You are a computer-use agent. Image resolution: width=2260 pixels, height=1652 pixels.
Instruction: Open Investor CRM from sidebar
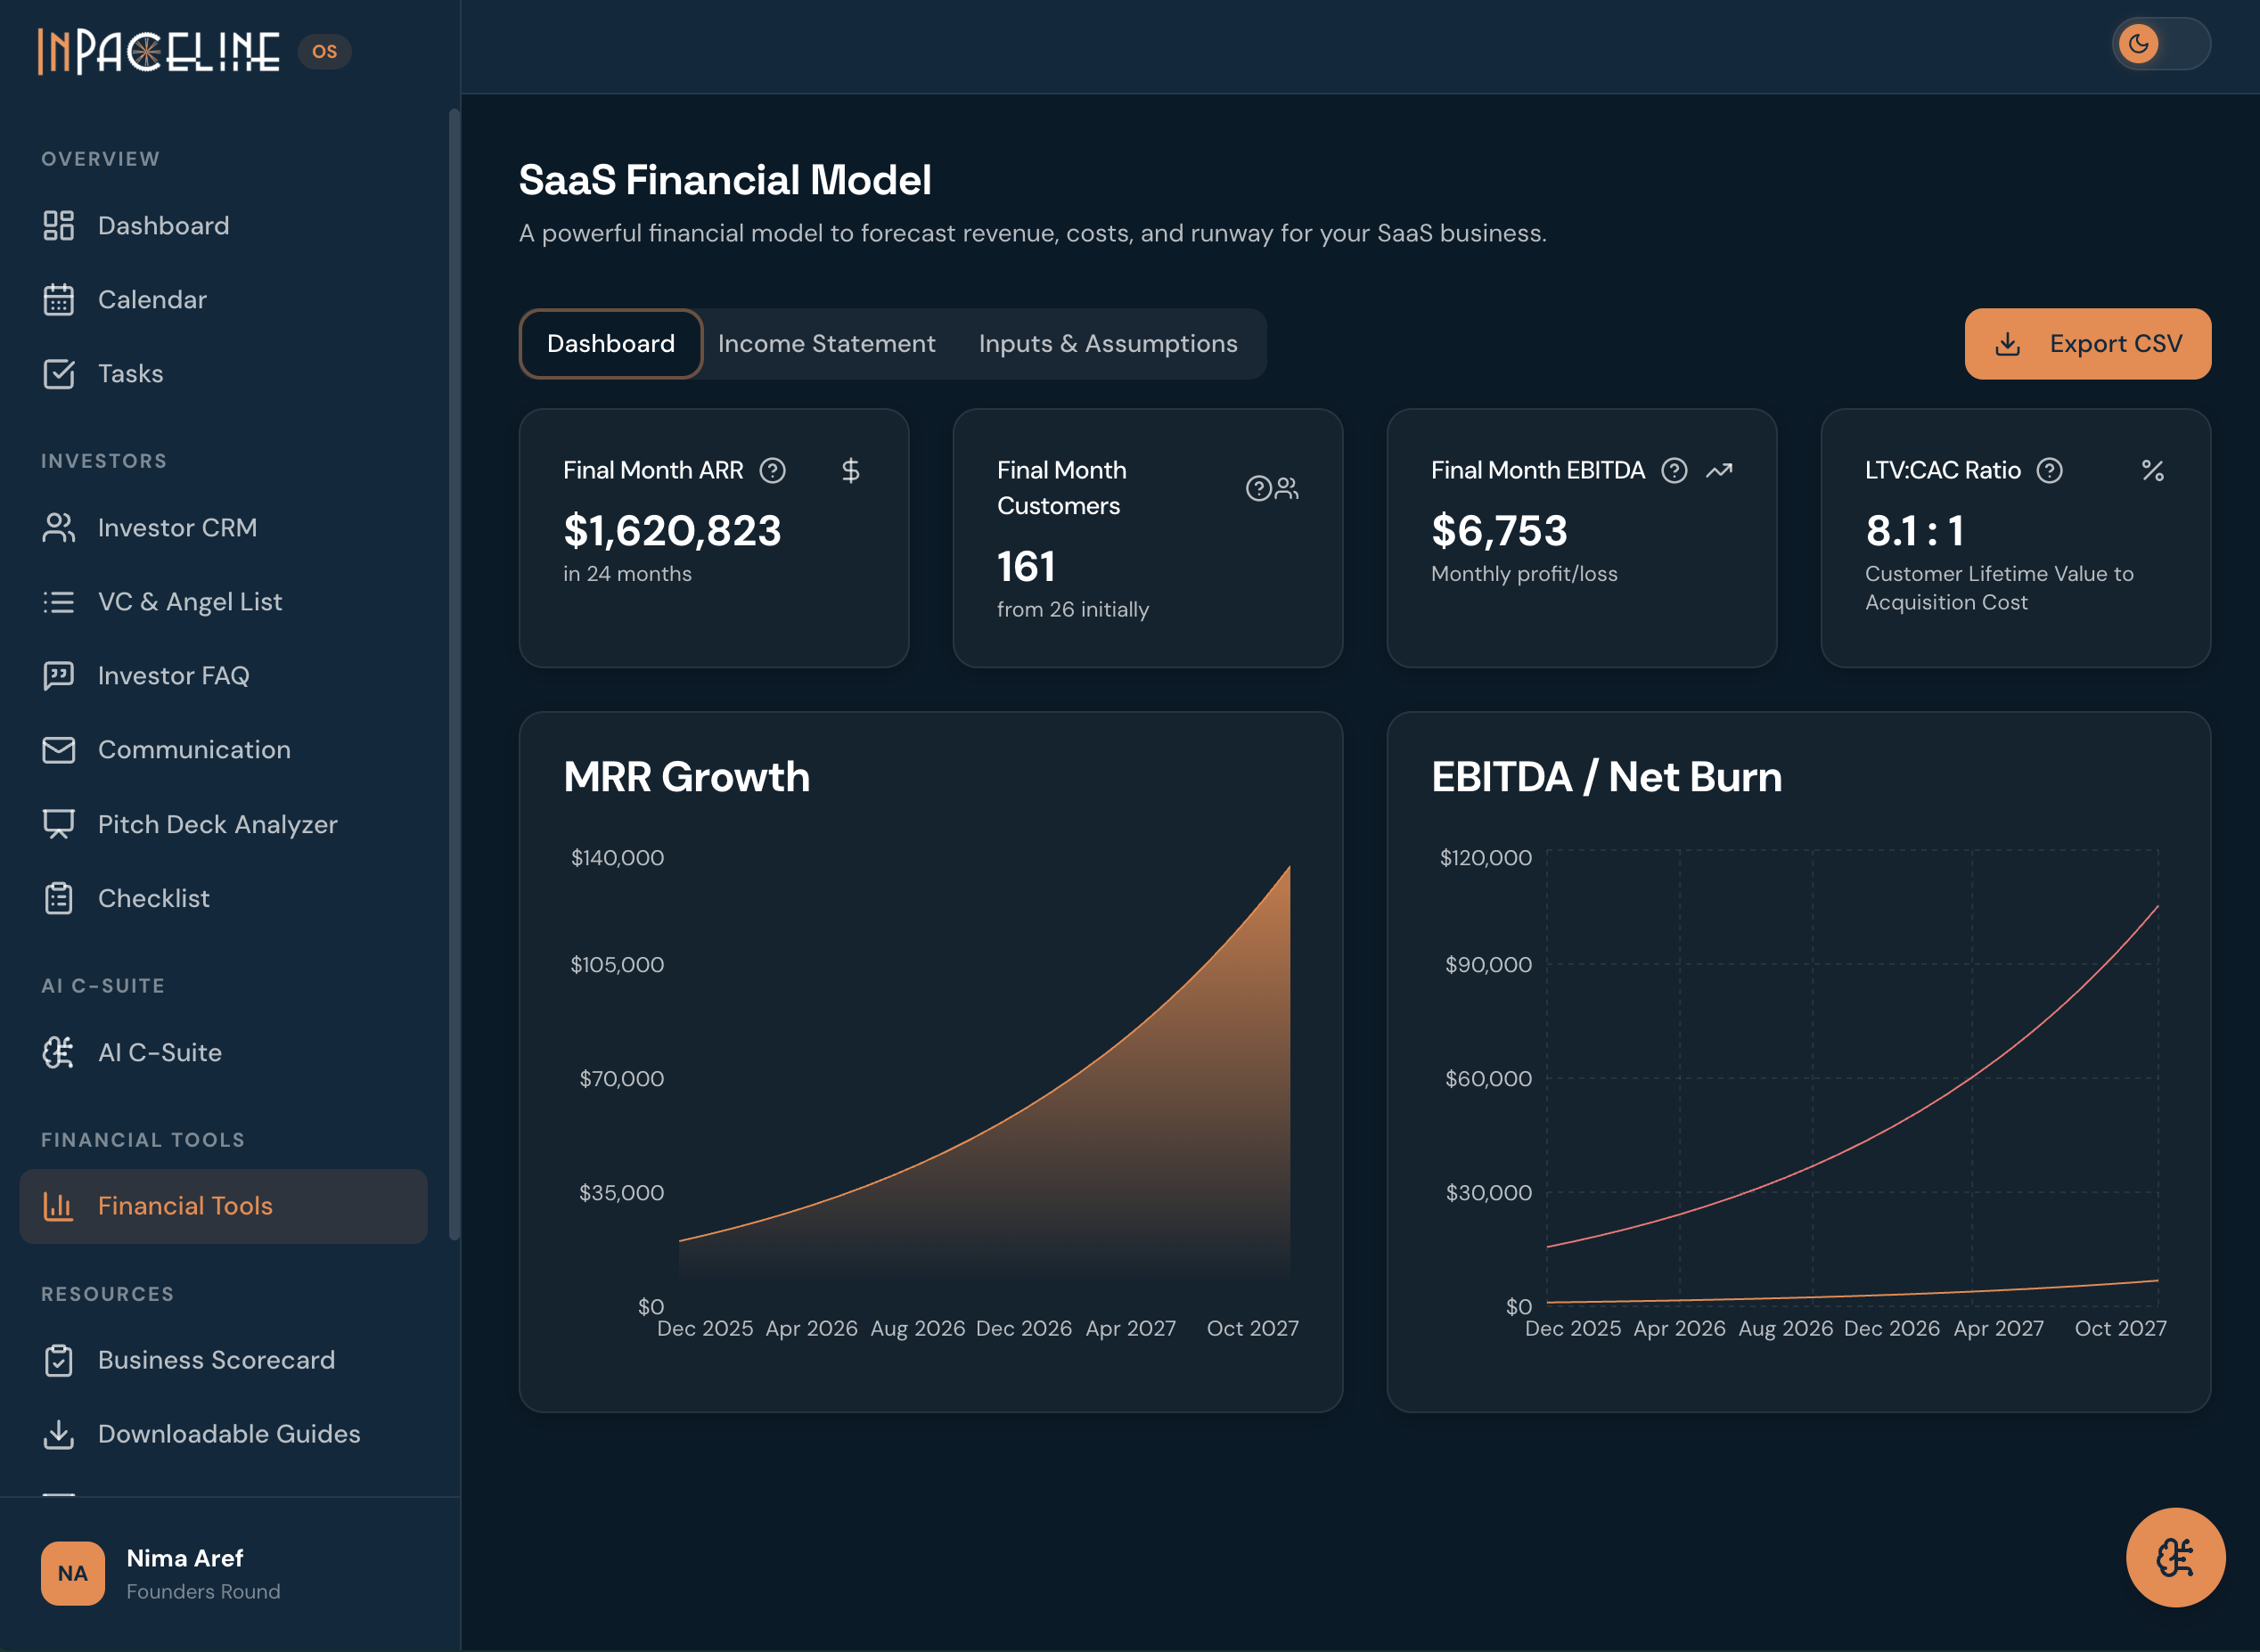coord(177,527)
